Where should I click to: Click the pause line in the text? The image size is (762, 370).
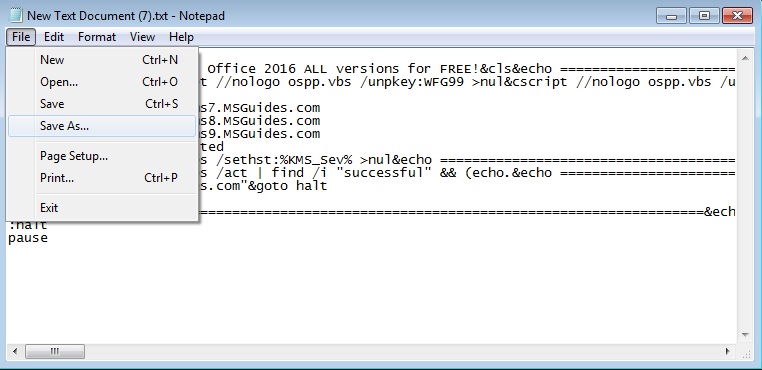coord(28,238)
